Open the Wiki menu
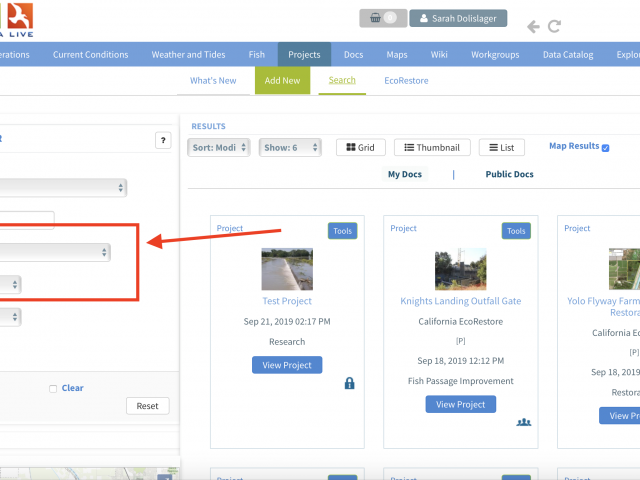Screen dimensions: 640x480 [x=439, y=54]
